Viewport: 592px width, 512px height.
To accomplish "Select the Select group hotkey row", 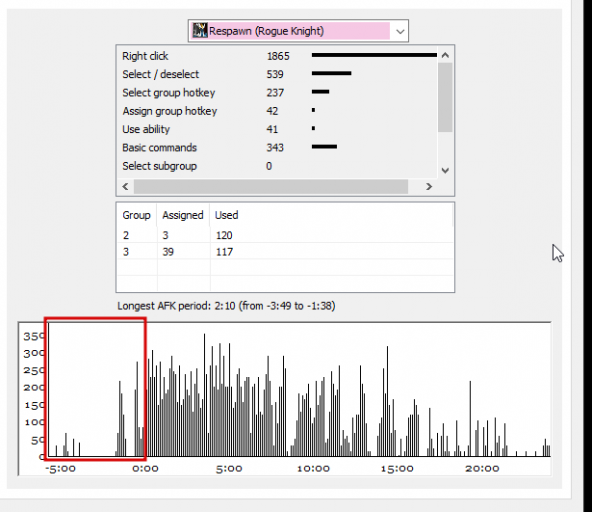I will pos(278,93).
